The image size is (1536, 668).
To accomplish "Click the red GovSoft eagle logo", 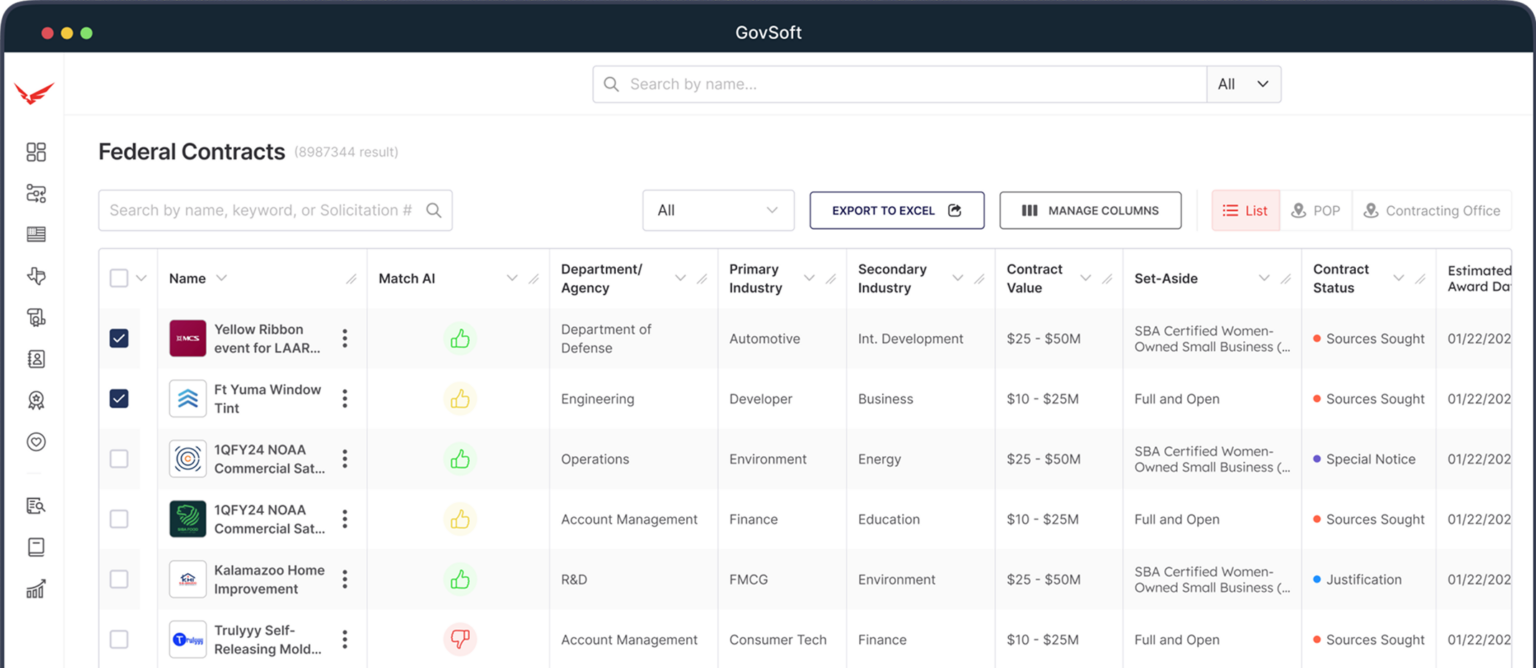I will click(x=34, y=93).
